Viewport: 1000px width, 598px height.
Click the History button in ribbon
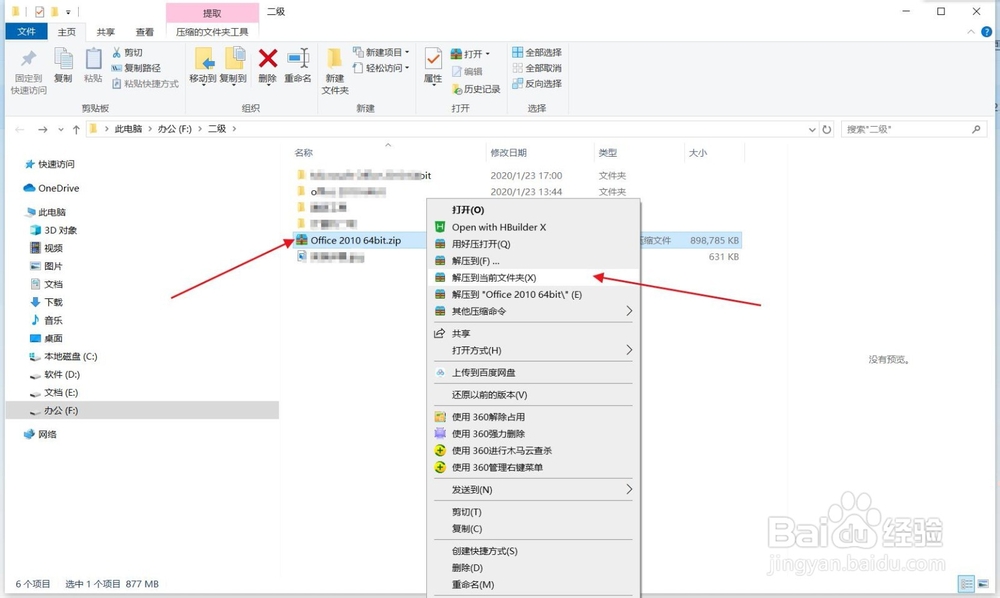pyautogui.click(x=476, y=89)
